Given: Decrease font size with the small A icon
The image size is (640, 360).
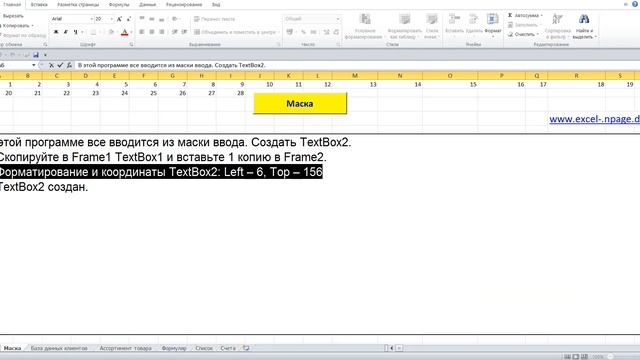Looking at the screenshot, I should coord(129,19).
